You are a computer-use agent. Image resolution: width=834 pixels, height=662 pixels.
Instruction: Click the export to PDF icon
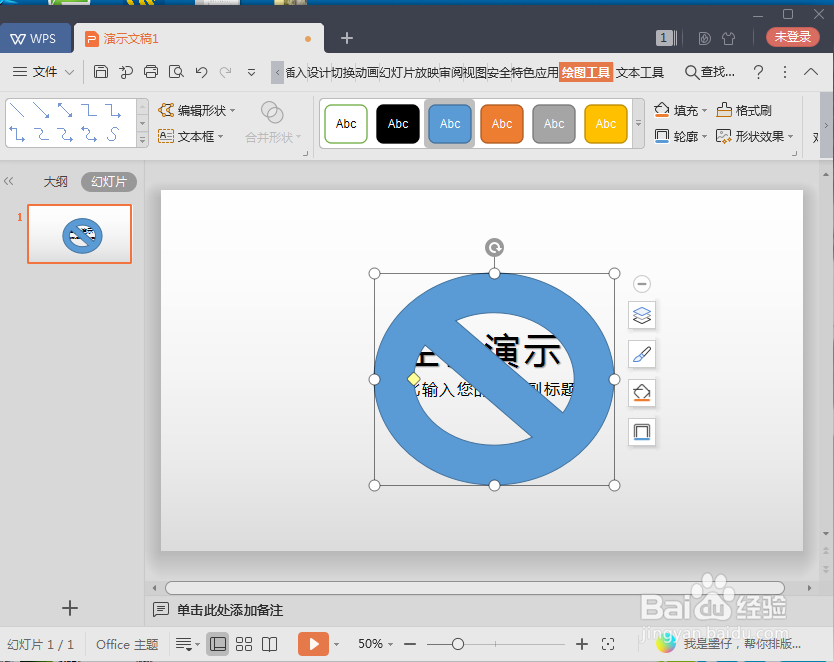pyautogui.click(x=126, y=71)
